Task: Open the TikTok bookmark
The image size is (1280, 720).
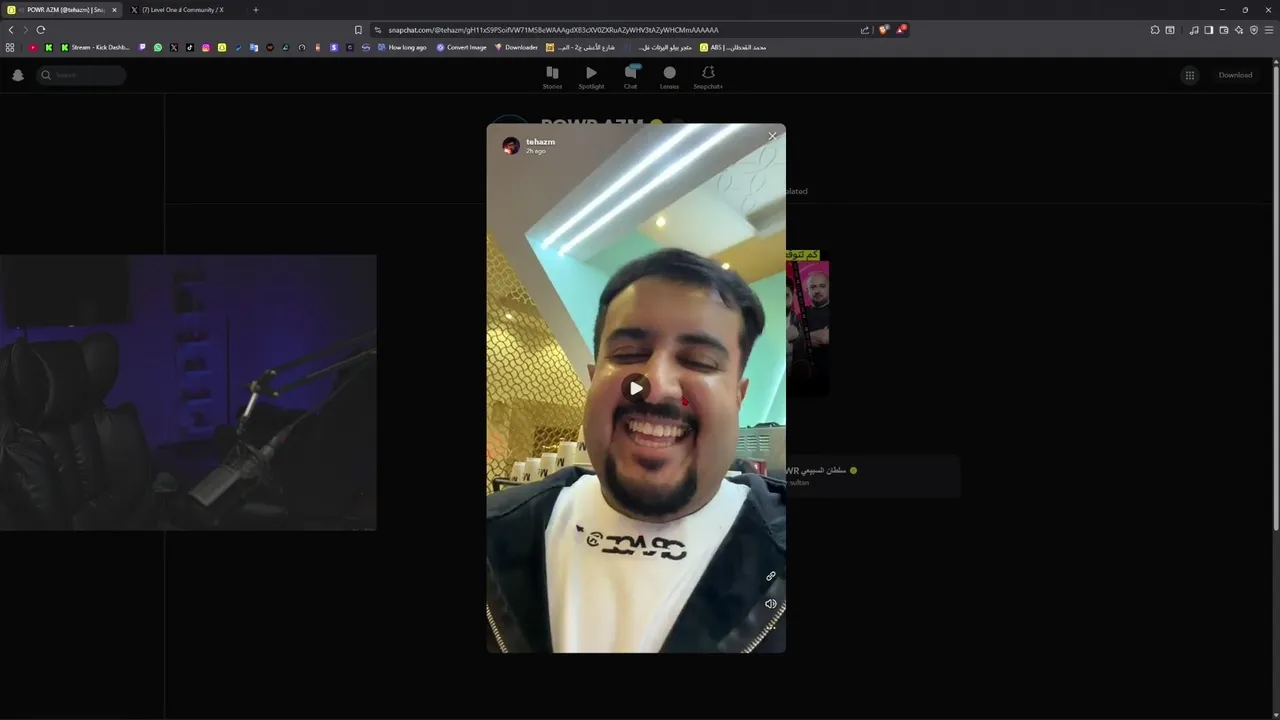Action: click(190, 47)
